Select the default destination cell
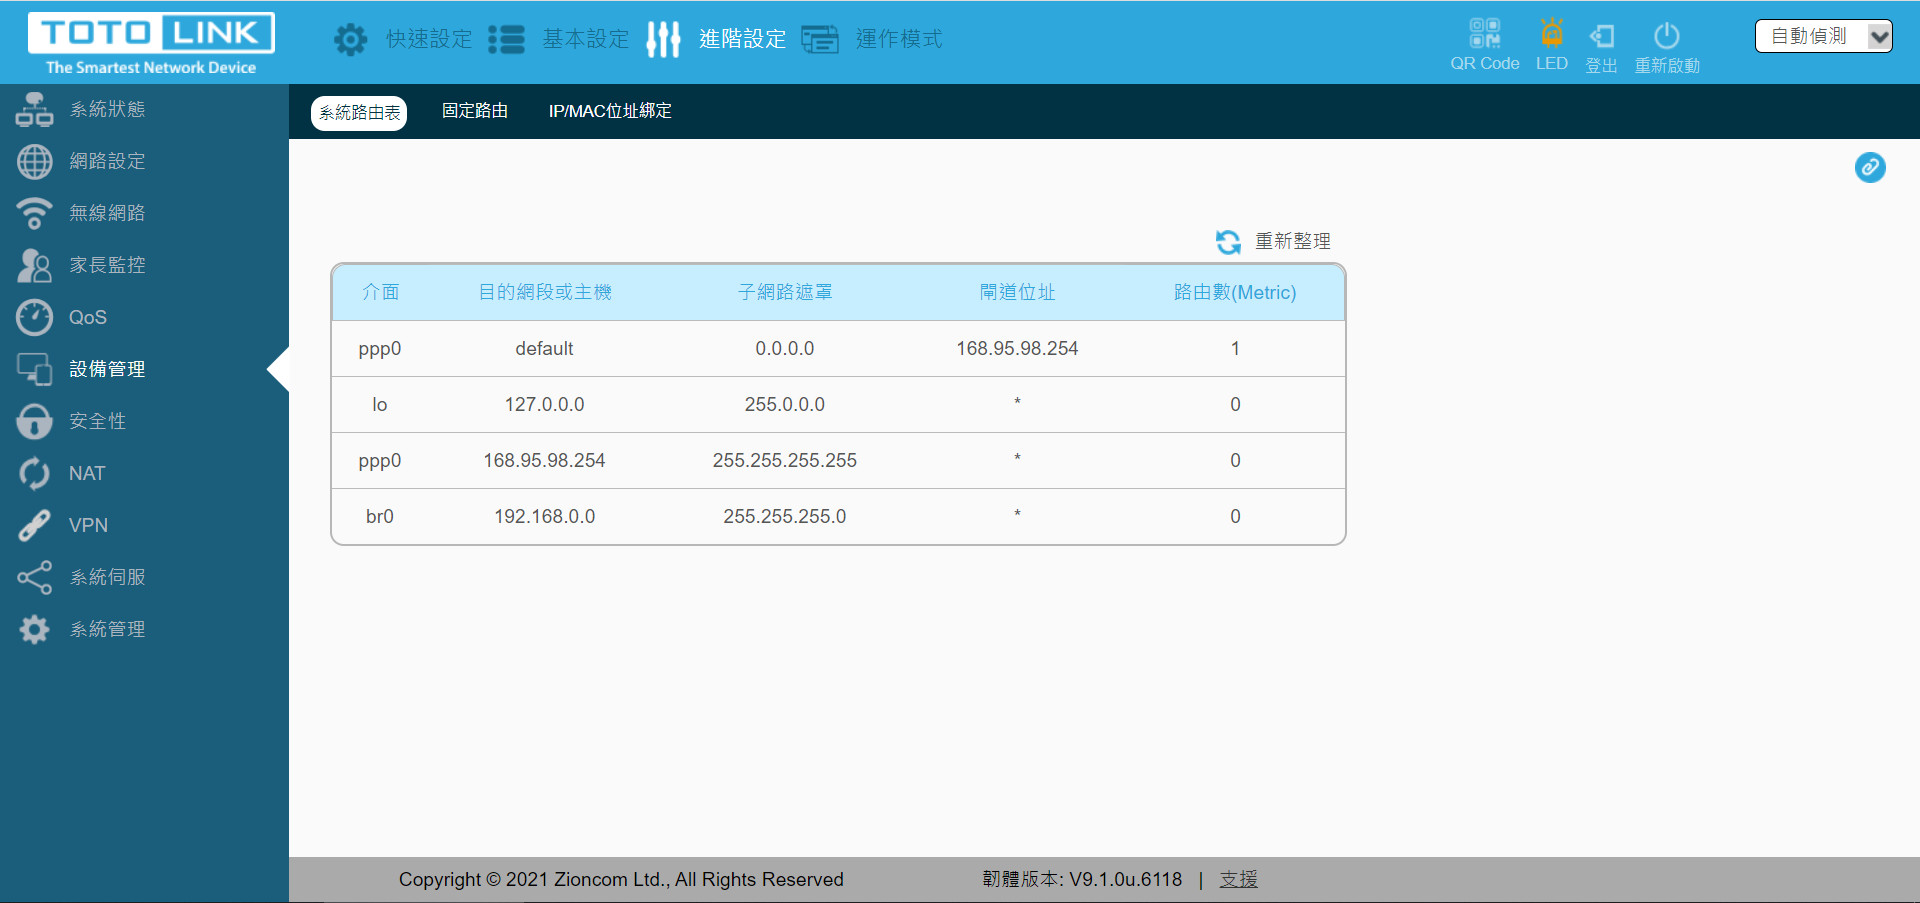The height and width of the screenshot is (903, 1920). point(544,348)
